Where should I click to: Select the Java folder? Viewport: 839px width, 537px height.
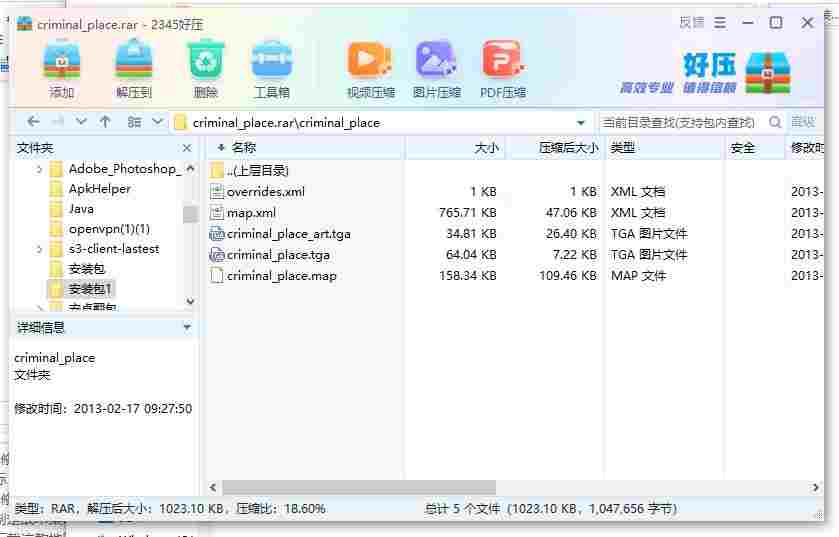point(81,209)
